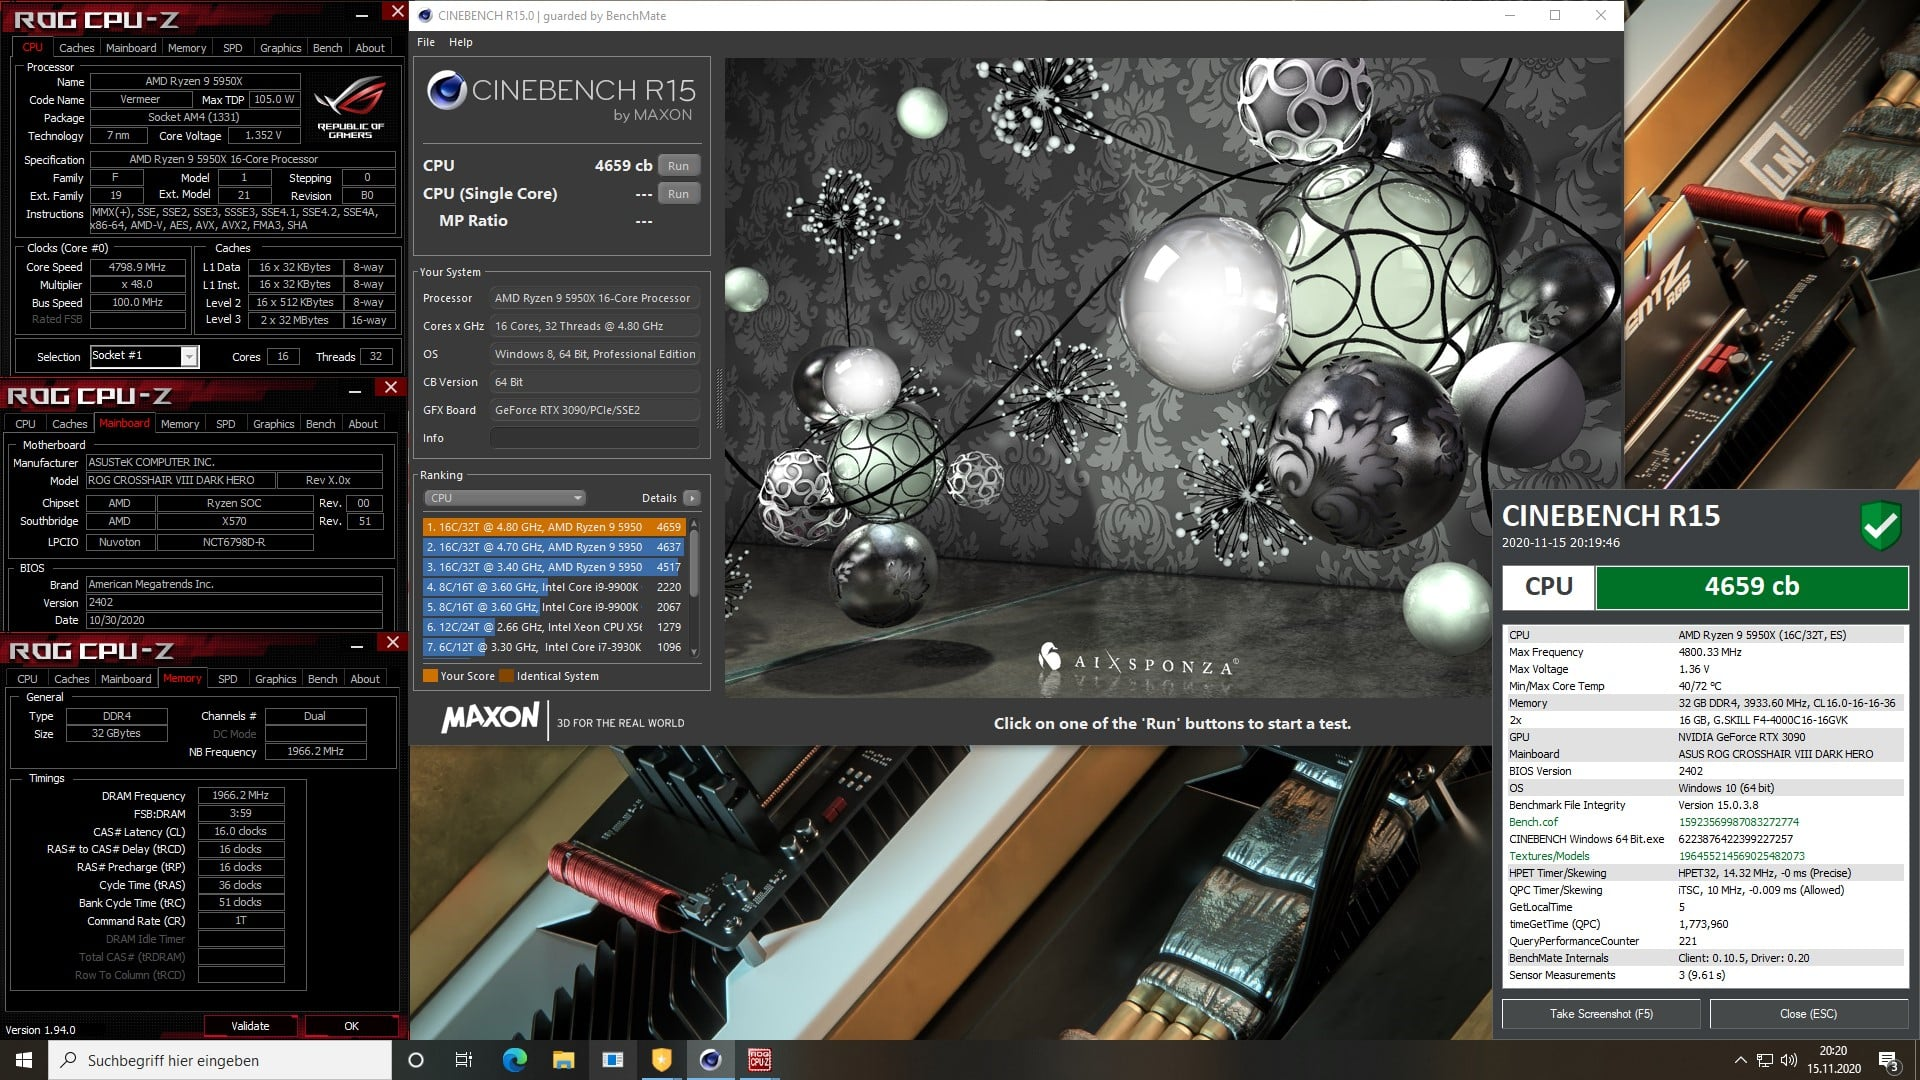Click the Task View icon

463,1060
